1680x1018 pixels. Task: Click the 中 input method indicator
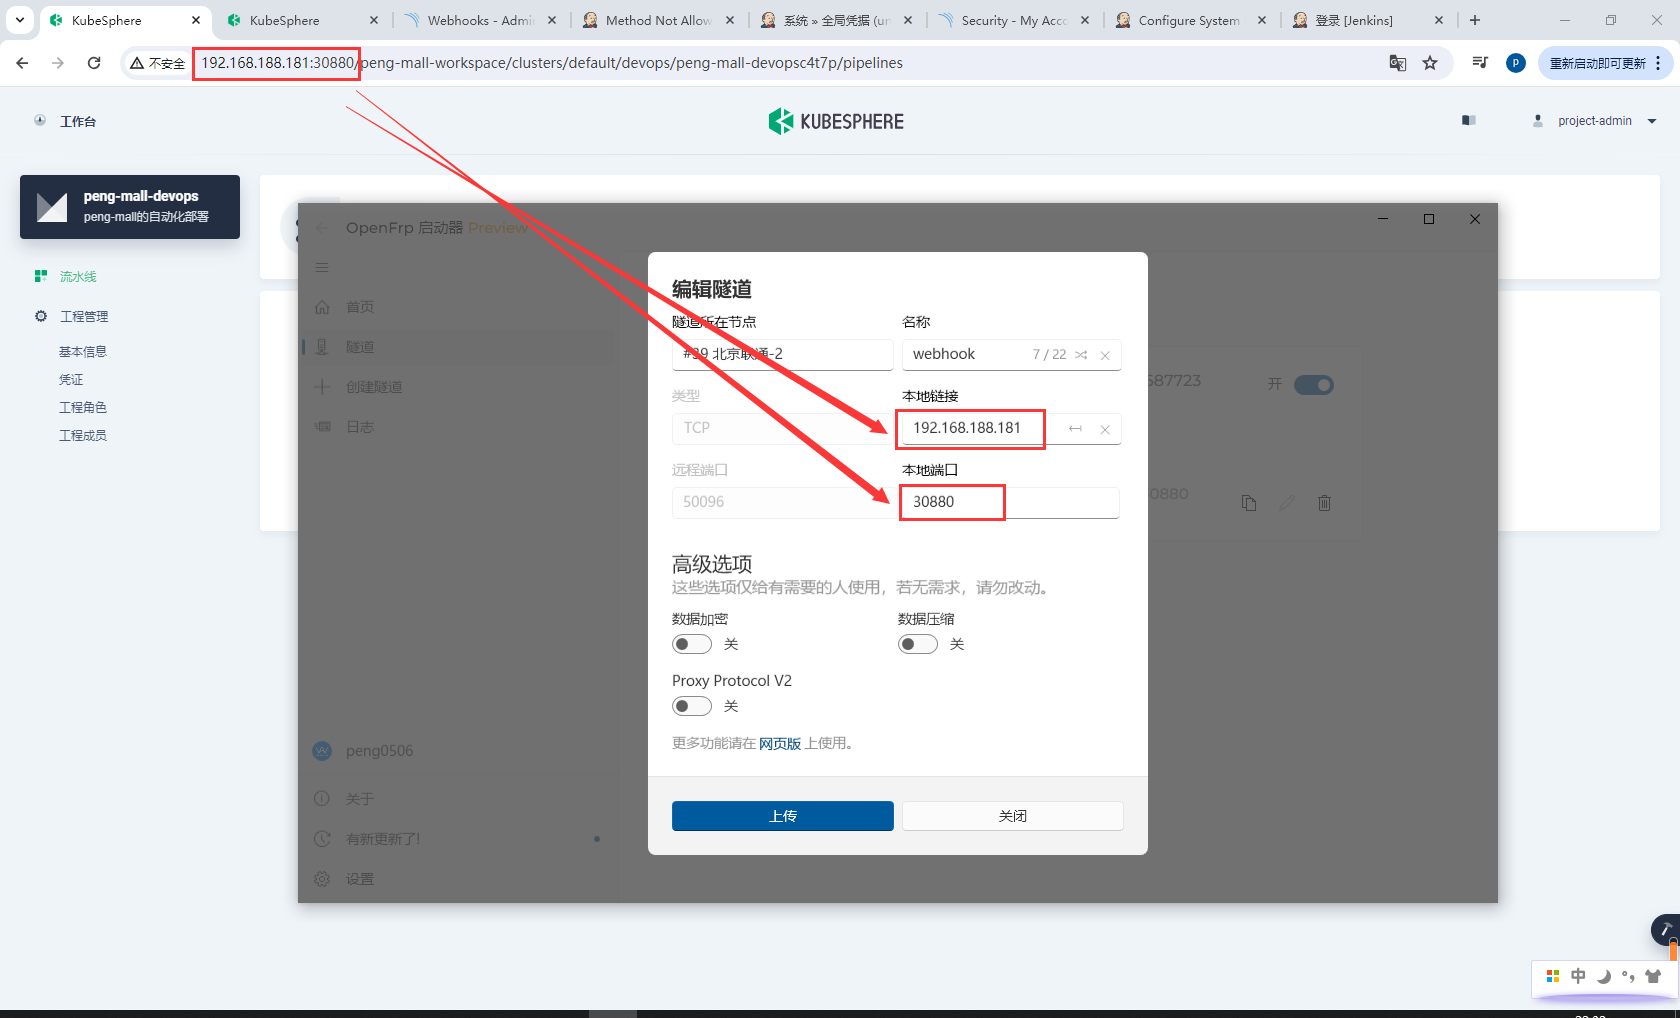pyautogui.click(x=1578, y=976)
